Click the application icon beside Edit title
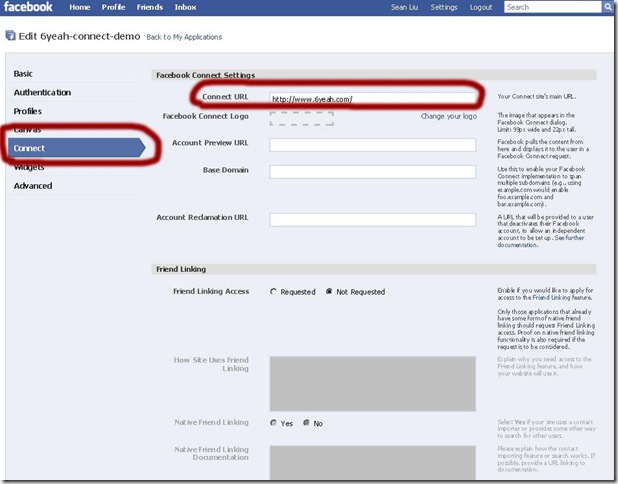Image resolution: width=618 pixels, height=484 pixels. (x=10, y=36)
